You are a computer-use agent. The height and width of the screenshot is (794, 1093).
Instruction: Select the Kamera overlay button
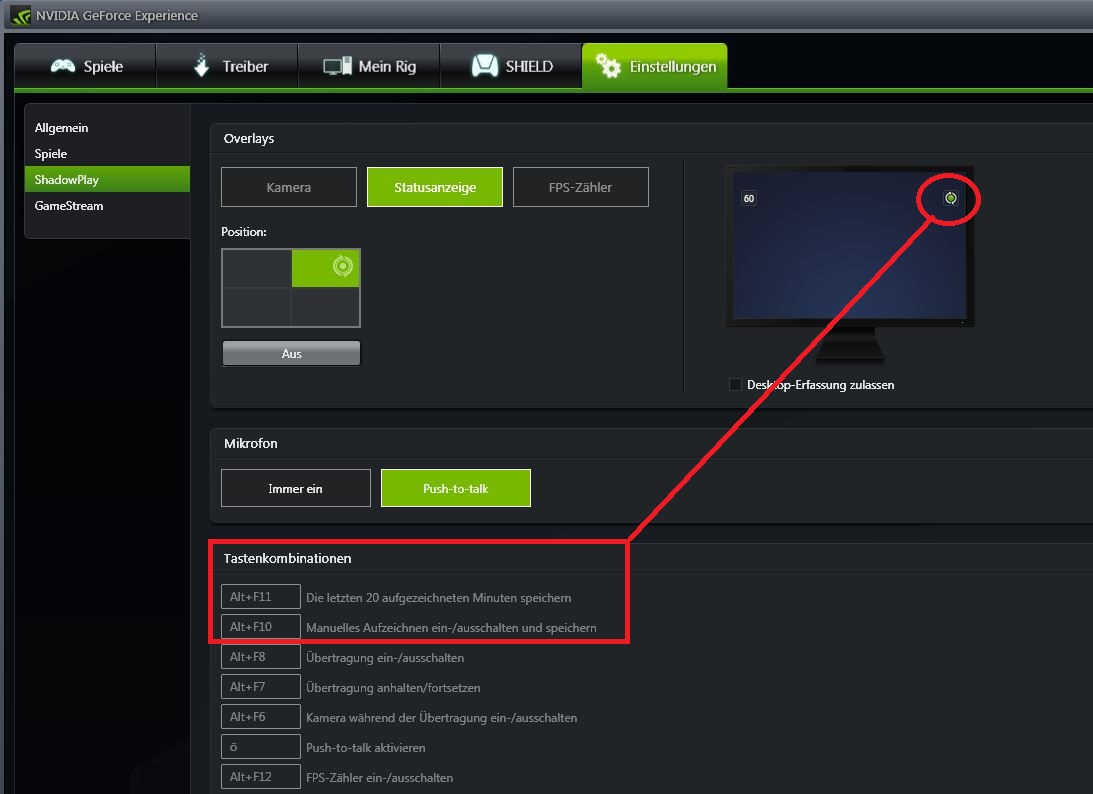click(x=289, y=187)
